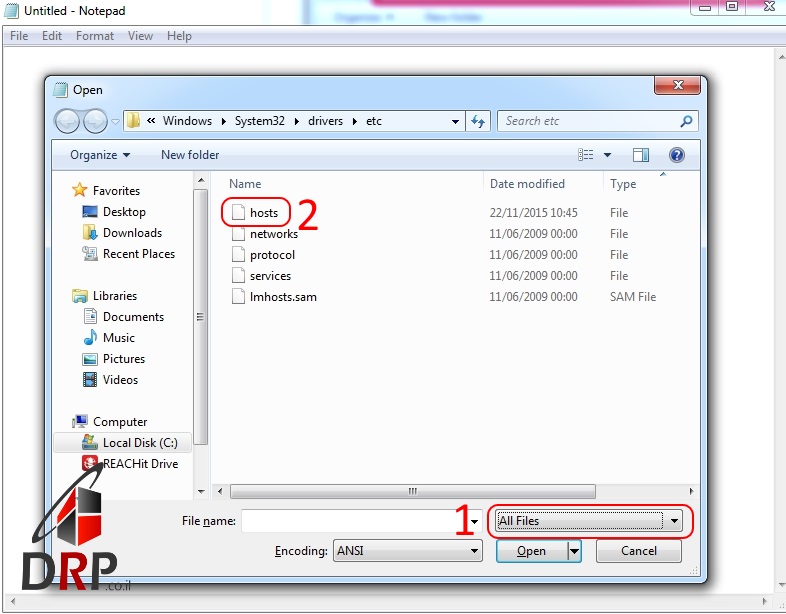
Task: Expand the Organize dropdown menu
Action: click(100, 155)
